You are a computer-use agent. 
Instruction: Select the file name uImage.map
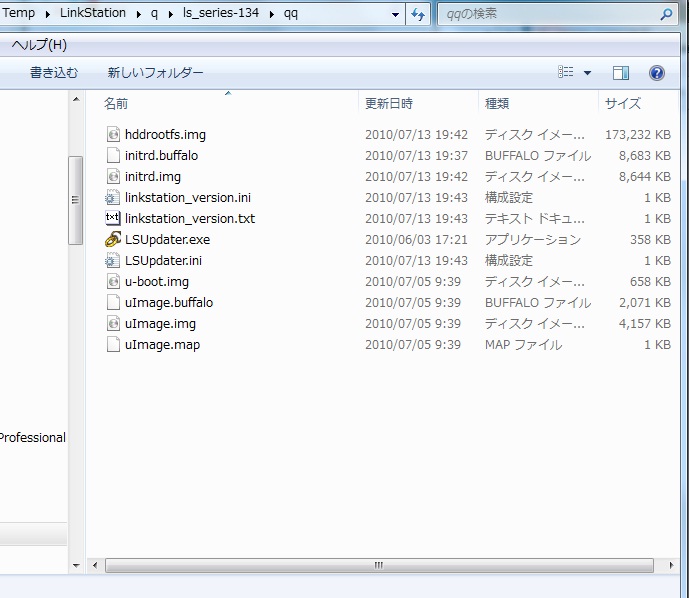pos(162,344)
